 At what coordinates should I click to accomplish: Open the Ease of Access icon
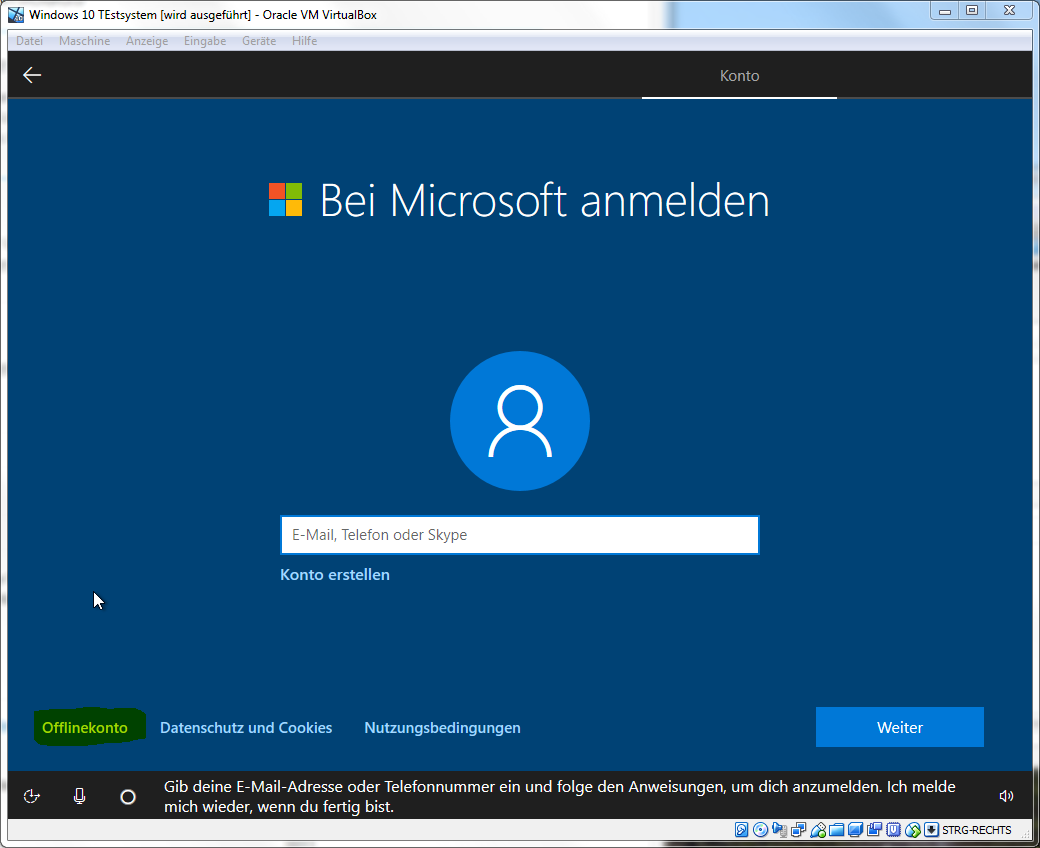(32, 796)
